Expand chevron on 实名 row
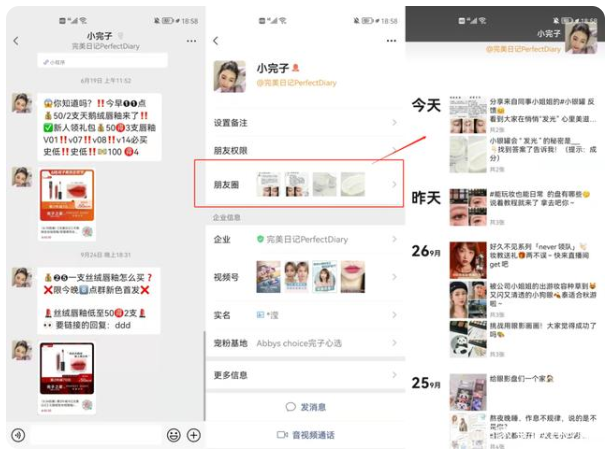The height and width of the screenshot is (463, 612). click(394, 315)
